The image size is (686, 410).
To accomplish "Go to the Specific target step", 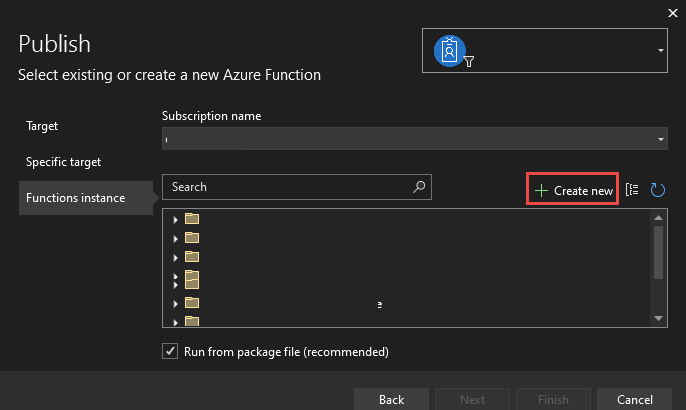I will 63,162.
